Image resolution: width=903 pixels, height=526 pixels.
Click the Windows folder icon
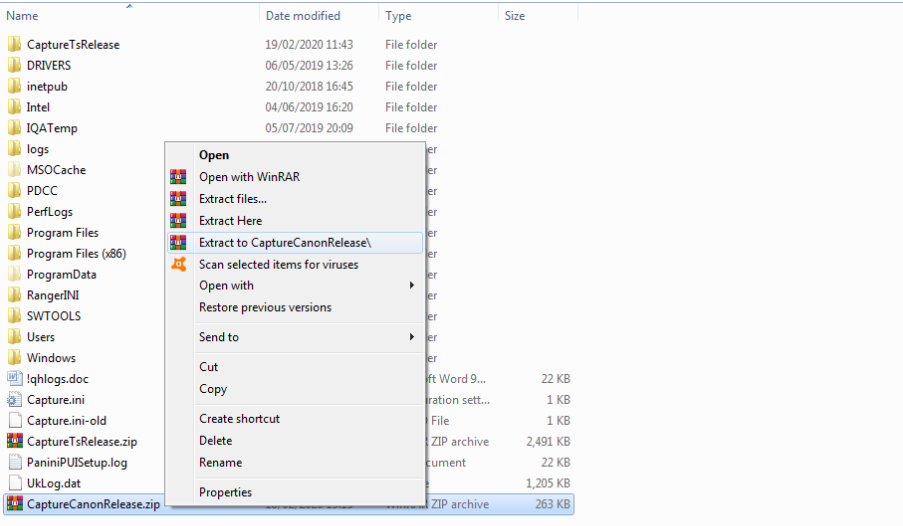(14, 358)
